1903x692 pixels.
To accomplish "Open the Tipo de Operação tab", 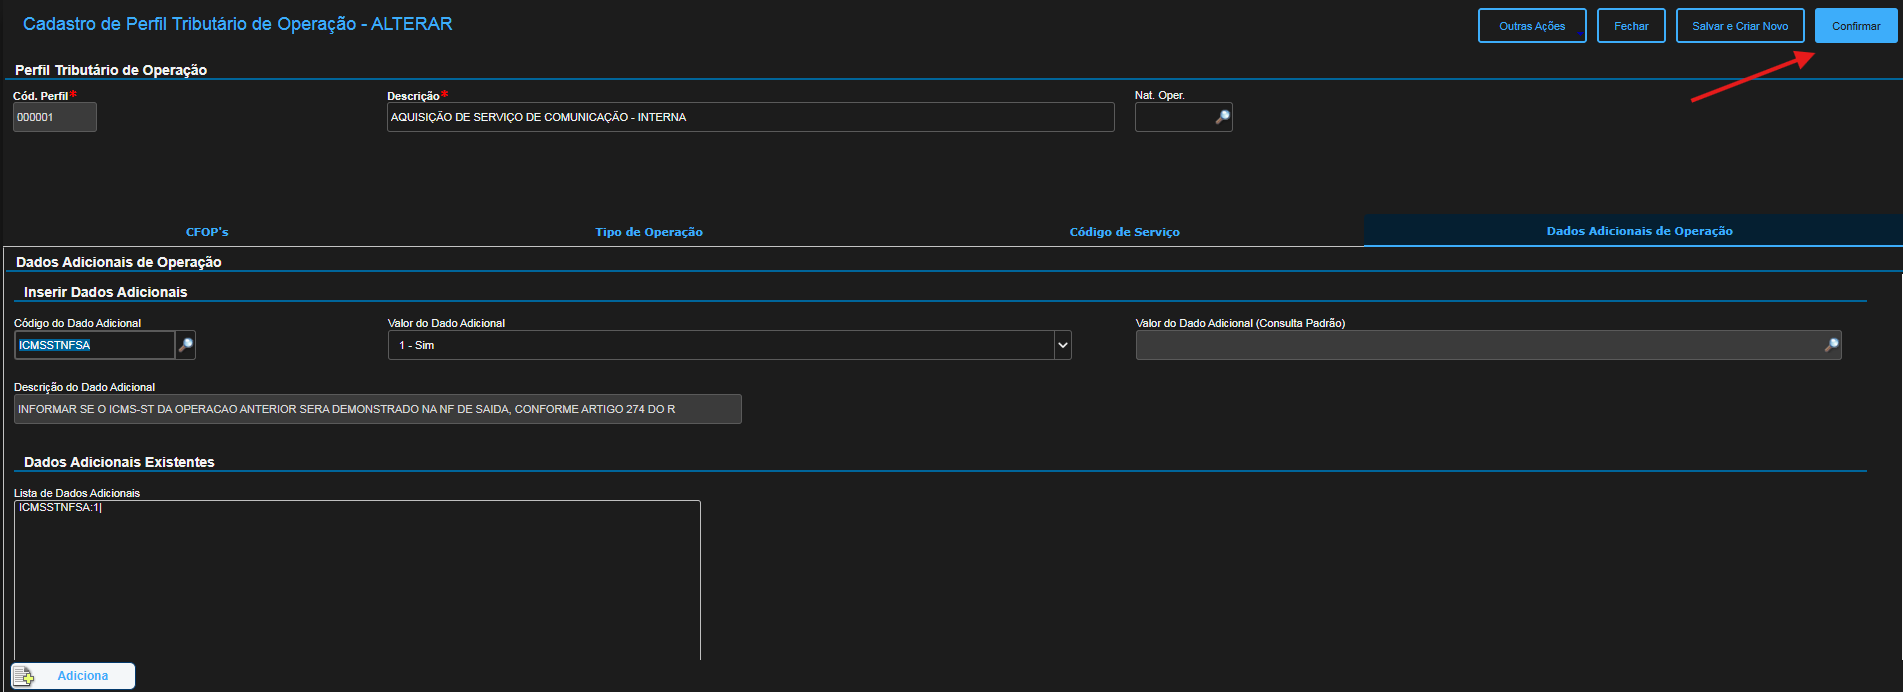I will pos(649,232).
